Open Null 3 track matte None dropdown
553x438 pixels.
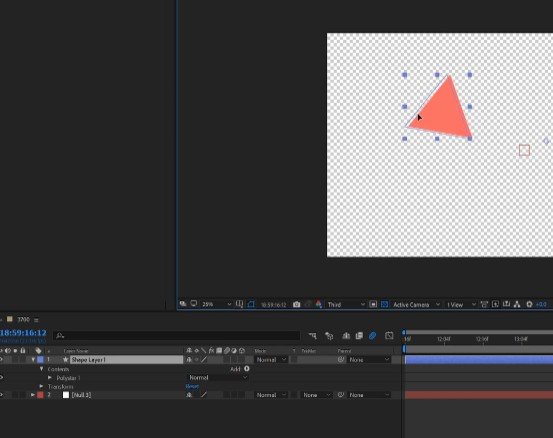pos(316,395)
